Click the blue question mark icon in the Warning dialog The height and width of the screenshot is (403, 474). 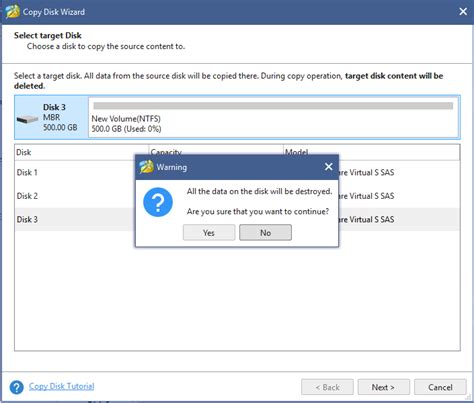click(x=158, y=202)
